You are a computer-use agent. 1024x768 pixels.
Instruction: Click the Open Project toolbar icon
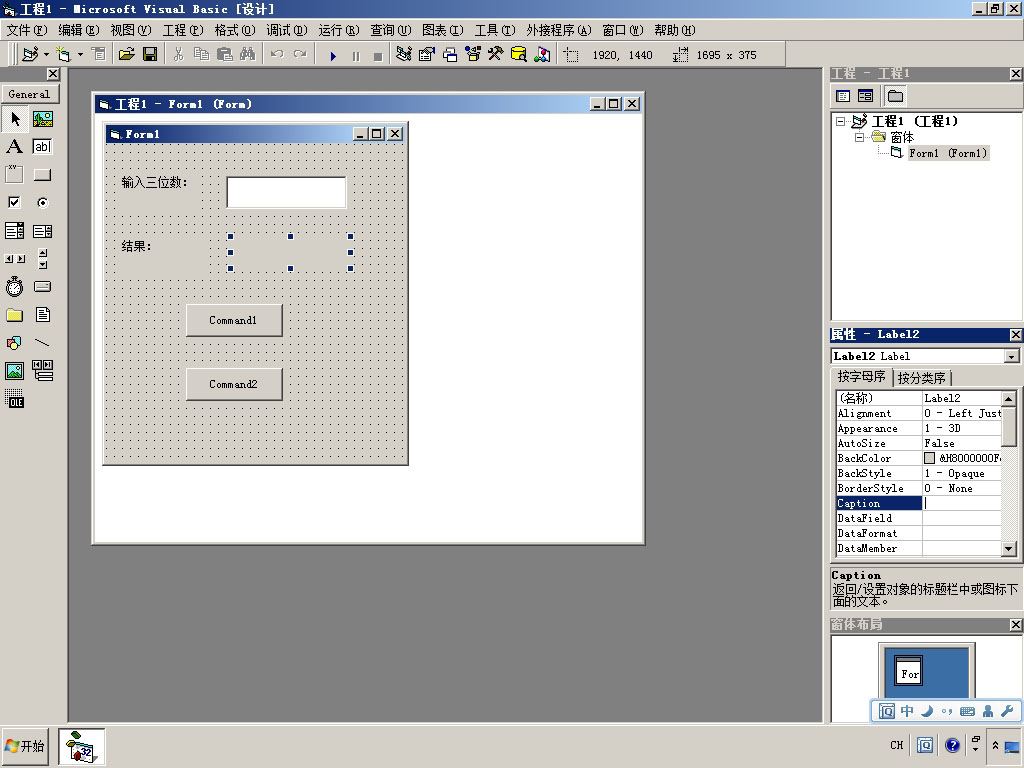127,55
